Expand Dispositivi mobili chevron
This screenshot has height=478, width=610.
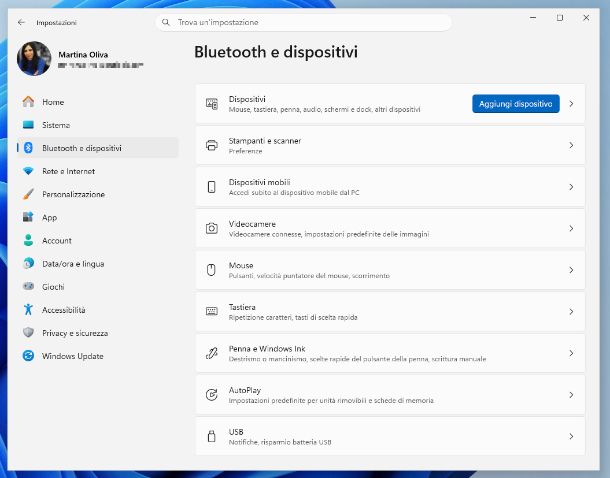571,187
